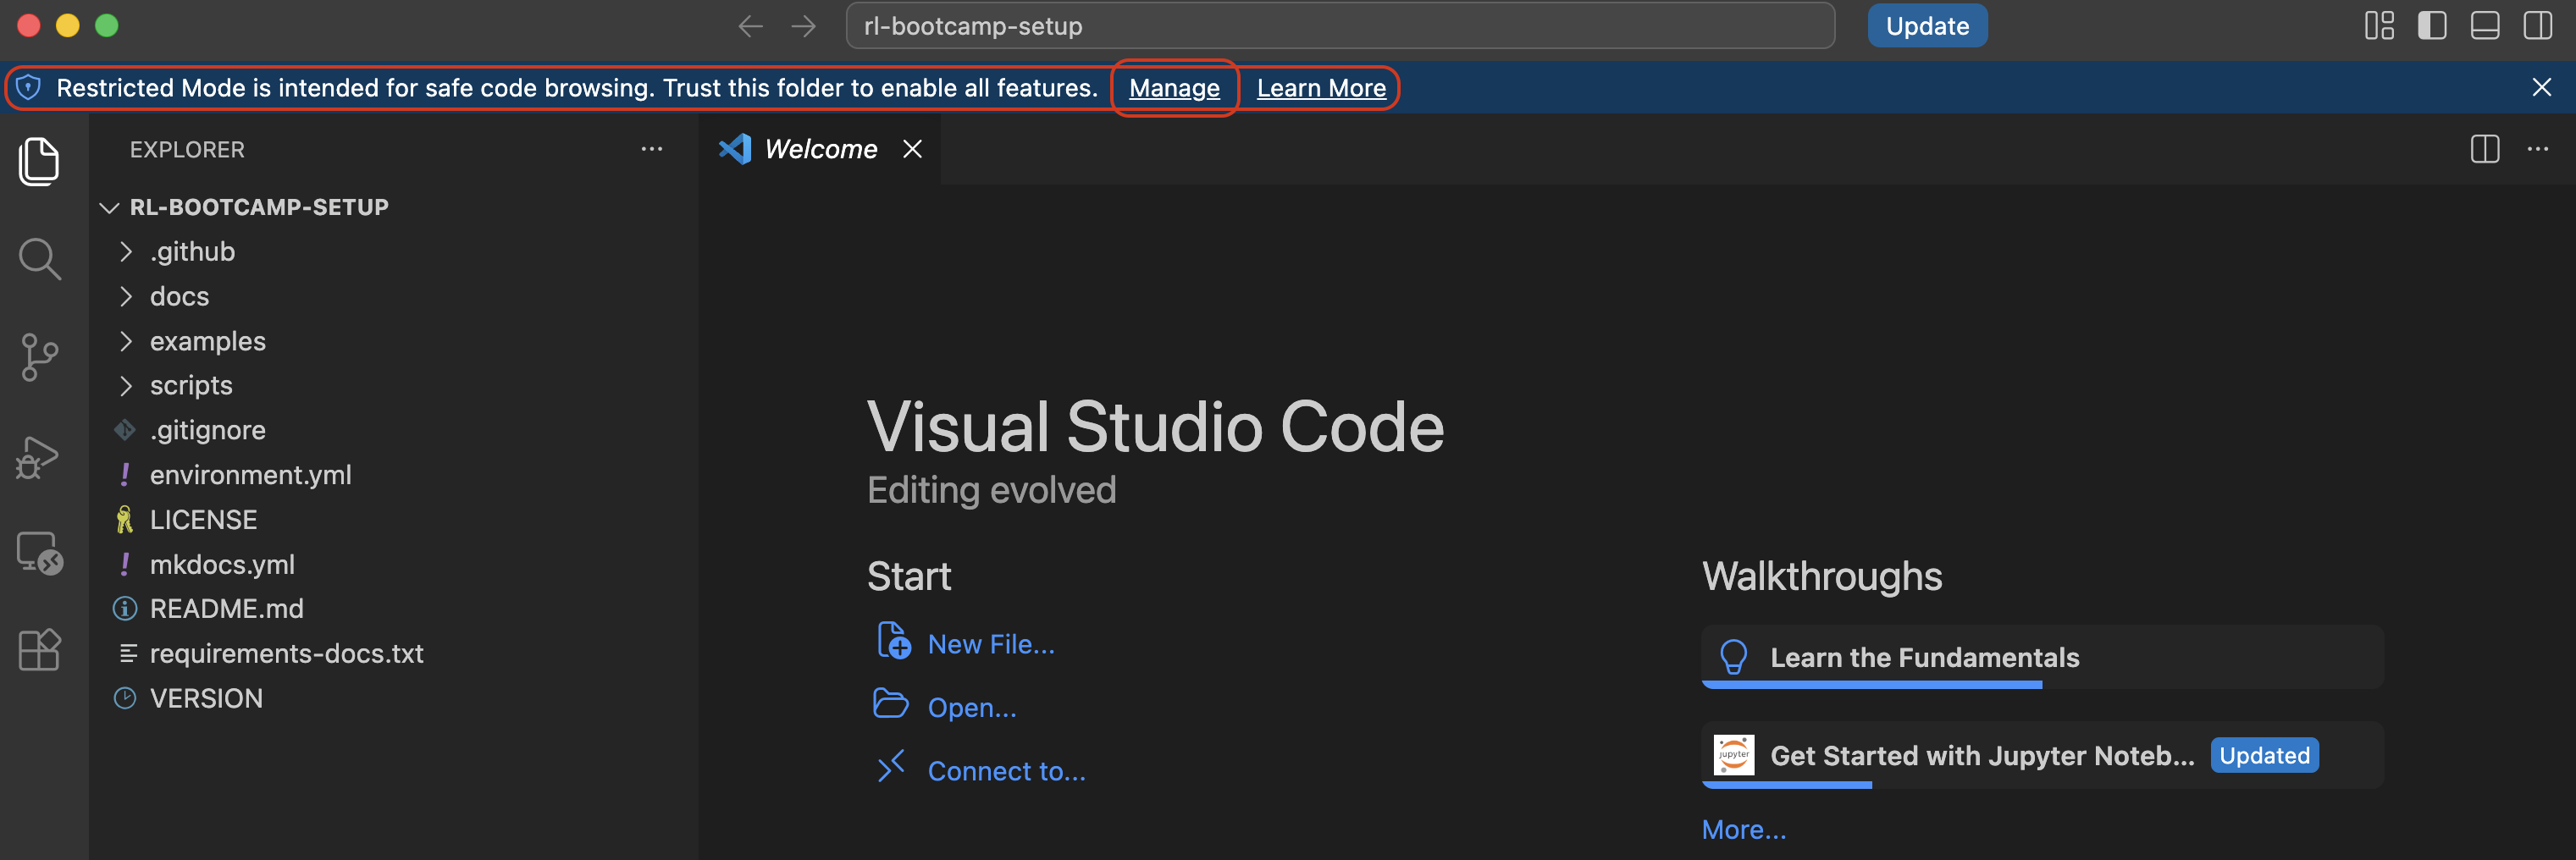The width and height of the screenshot is (2576, 860).
Task: Open Learn the Fundamentals walkthrough
Action: tap(2042, 657)
